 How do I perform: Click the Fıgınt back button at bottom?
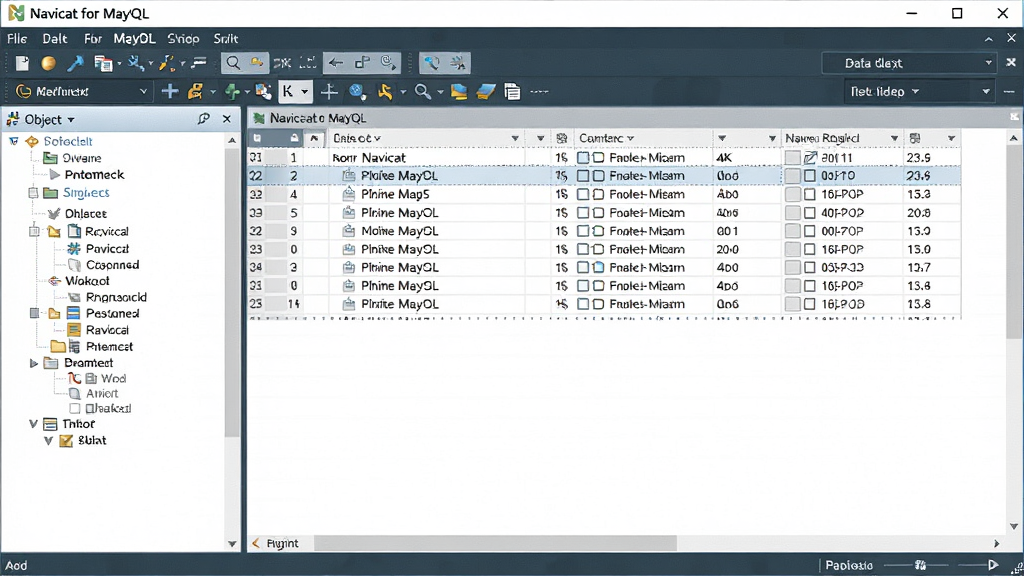275,543
